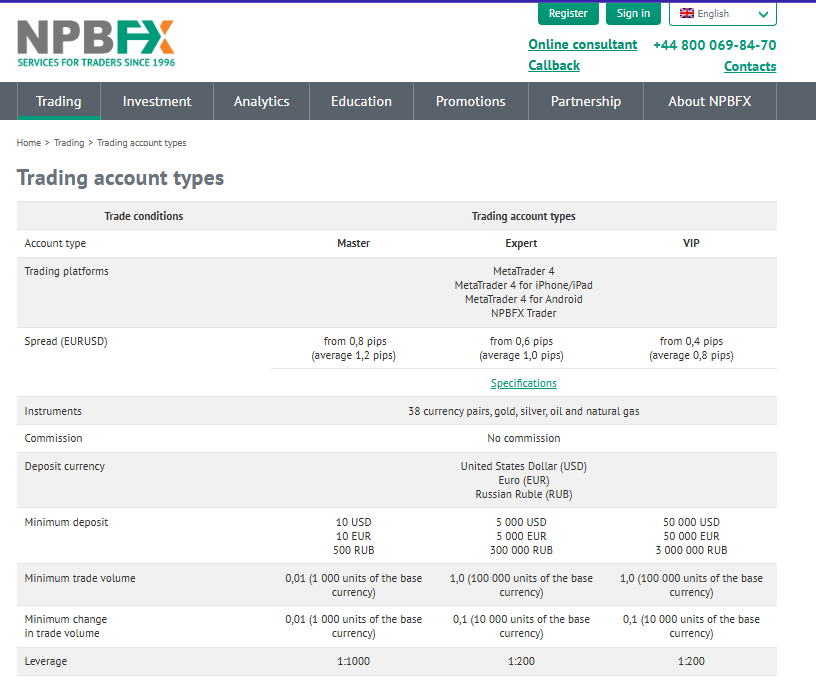816x683 pixels.
Task: Click the Trading account types page heading
Action: point(120,178)
